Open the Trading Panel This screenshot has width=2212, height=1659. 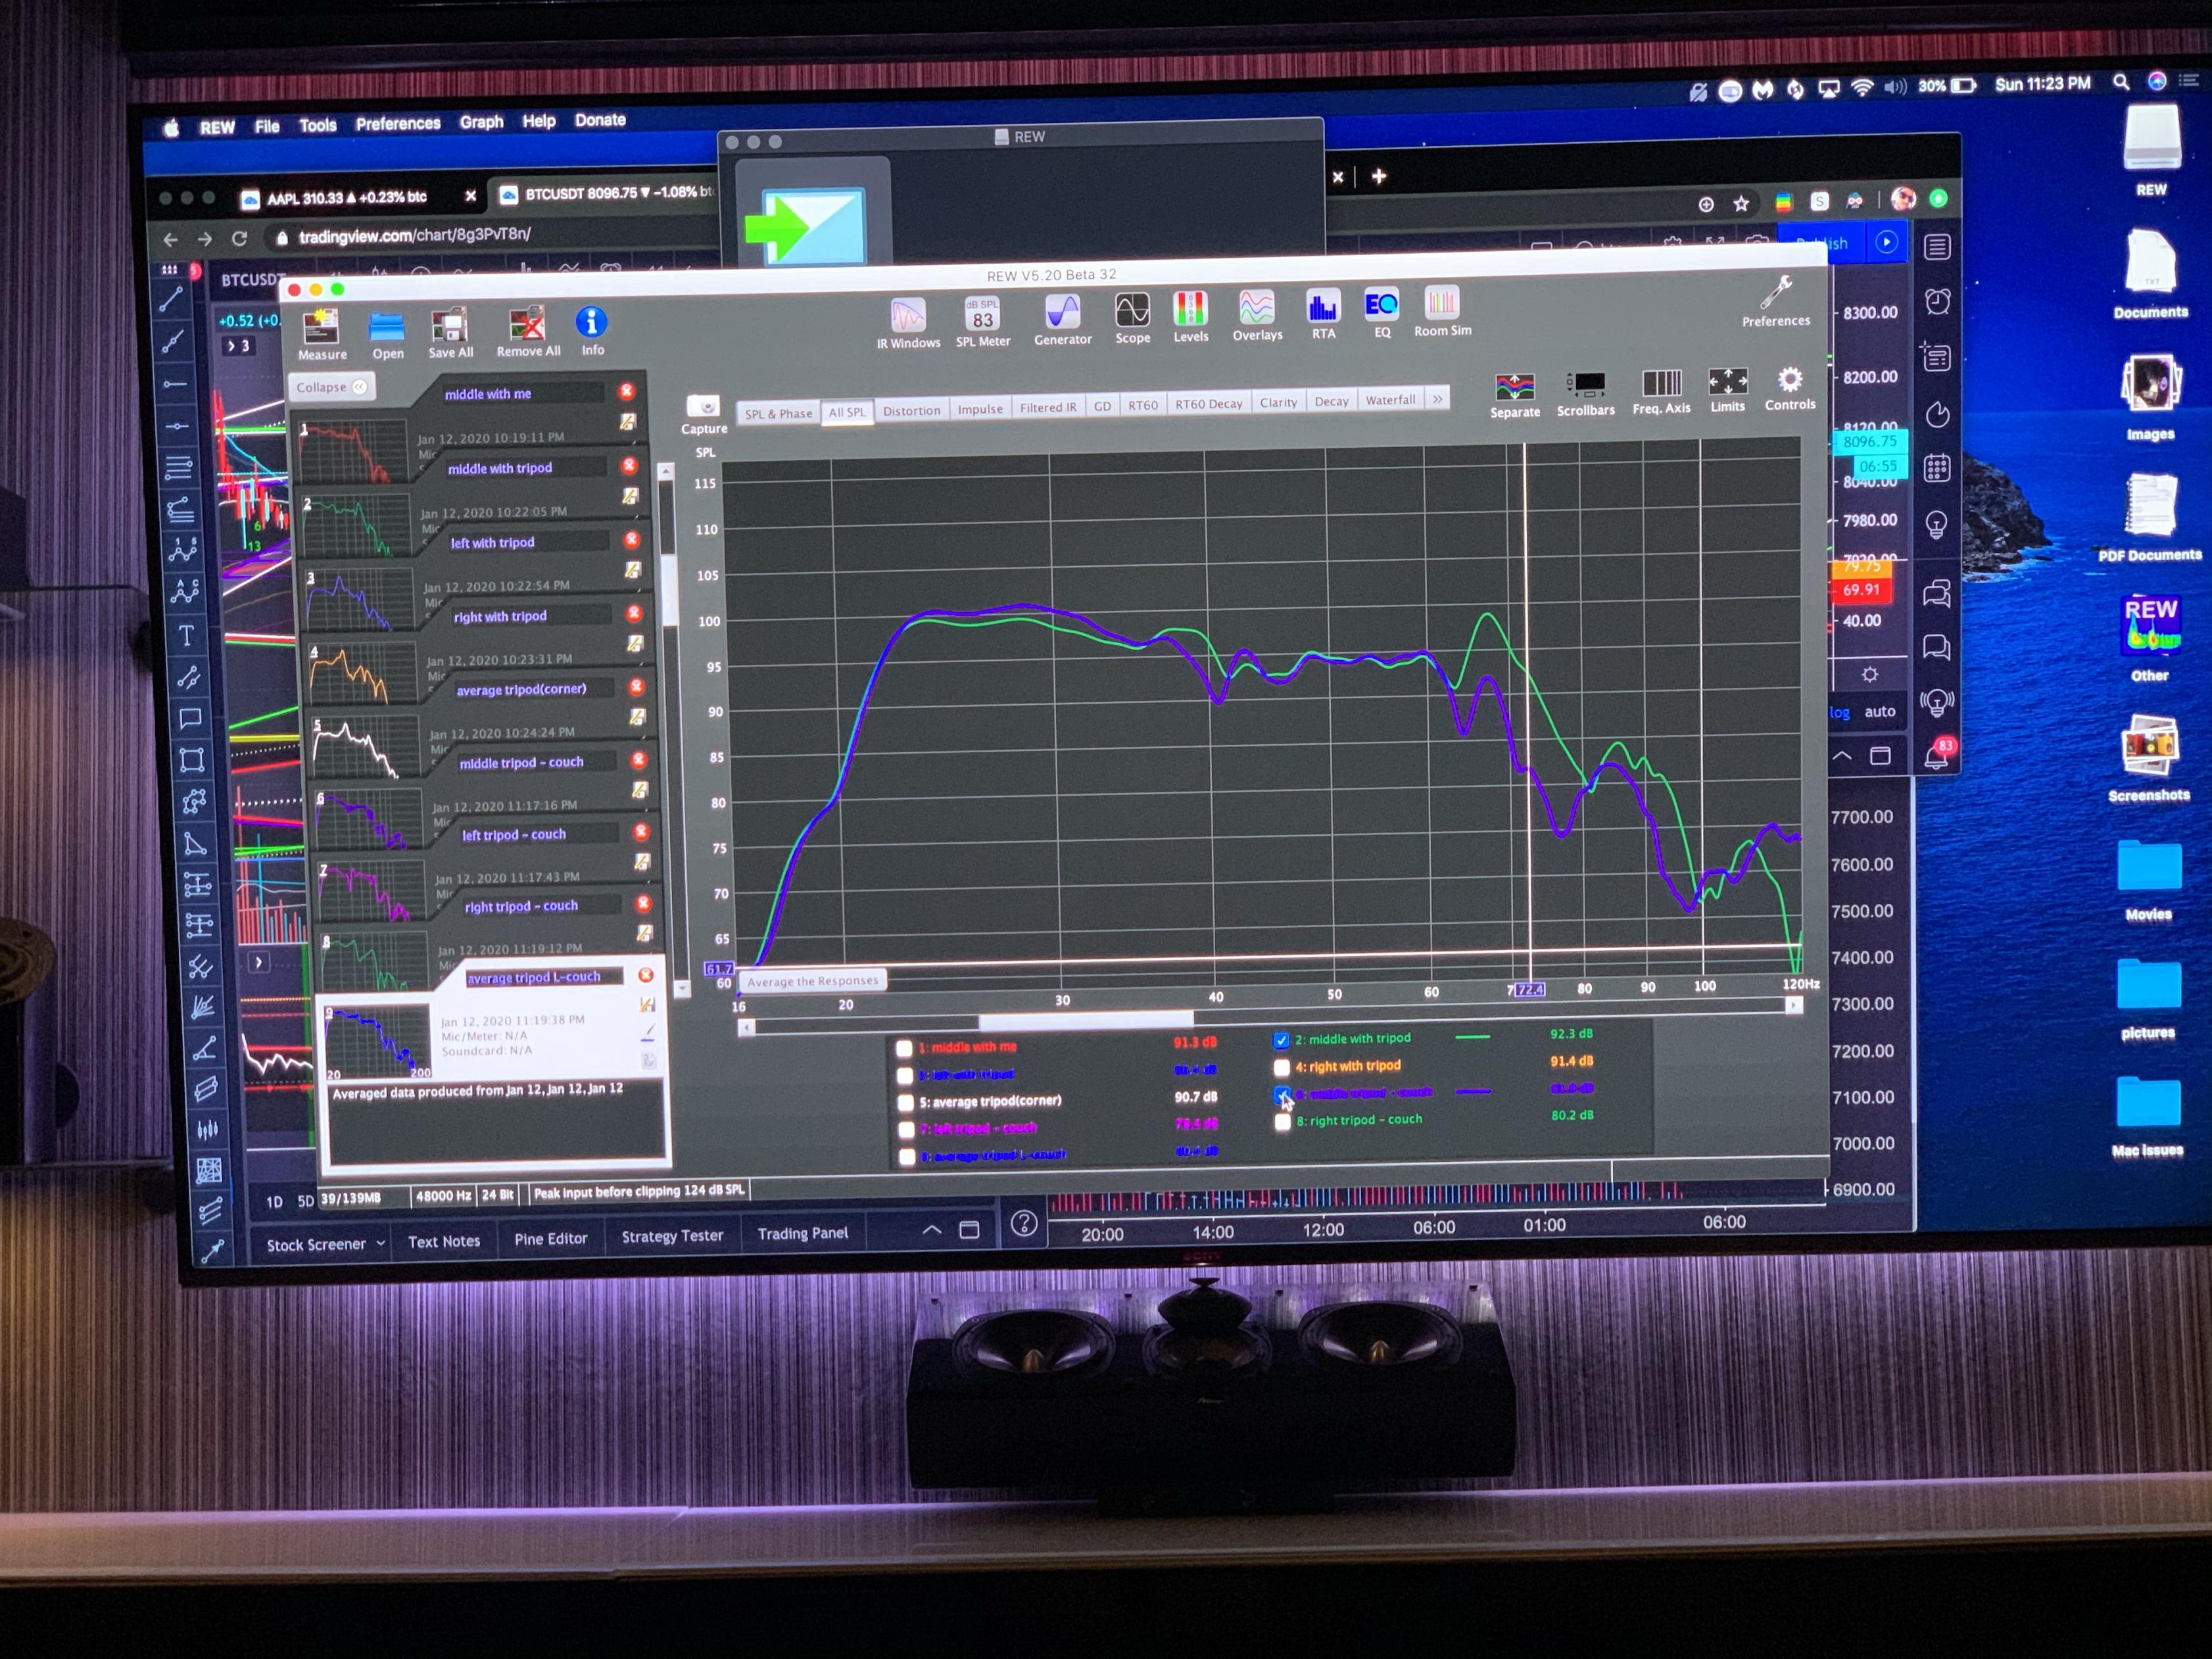point(802,1233)
